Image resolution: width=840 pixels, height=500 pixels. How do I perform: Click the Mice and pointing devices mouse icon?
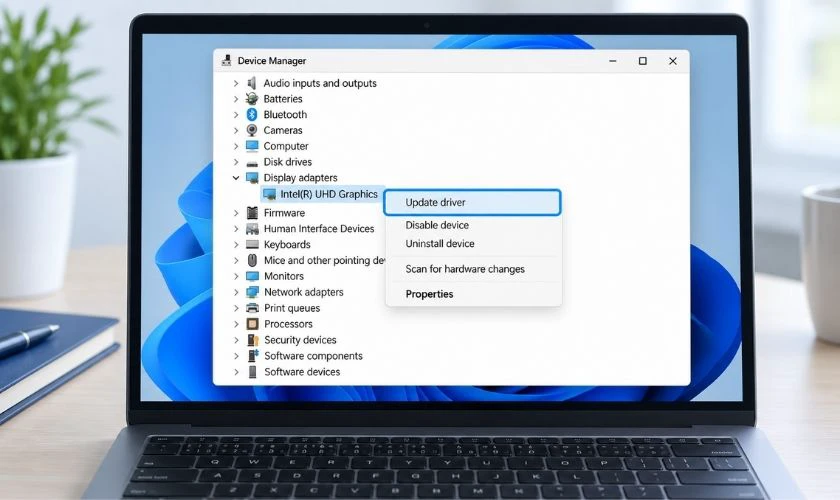(x=252, y=260)
